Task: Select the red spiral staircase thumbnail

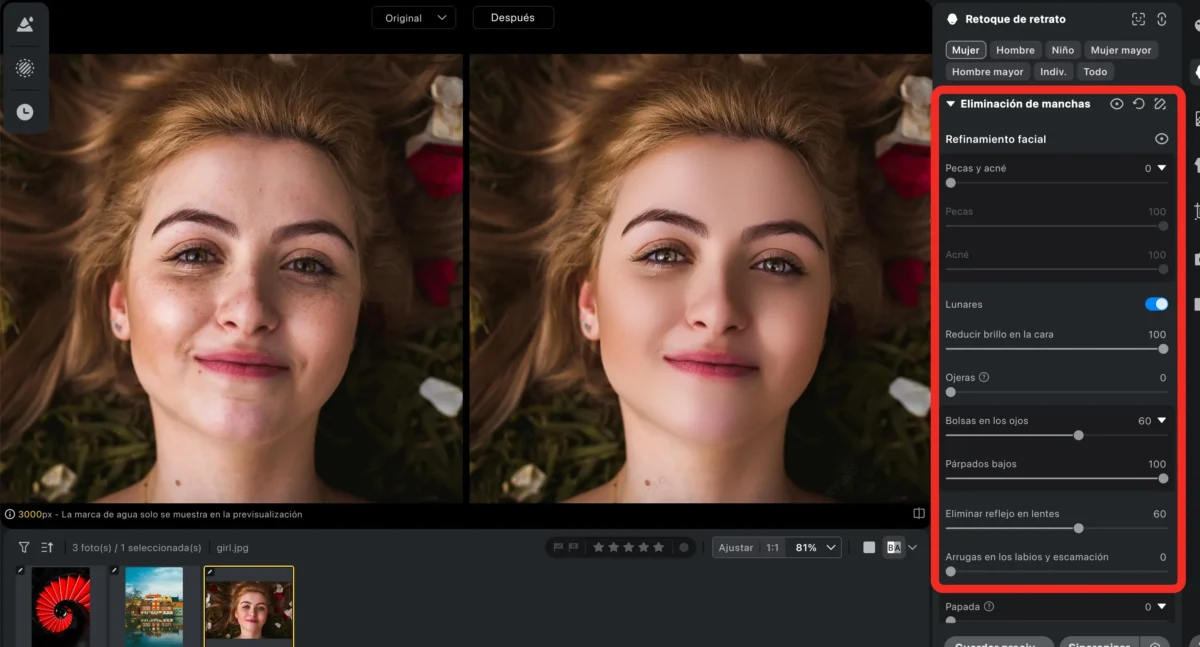Action: tap(60, 607)
